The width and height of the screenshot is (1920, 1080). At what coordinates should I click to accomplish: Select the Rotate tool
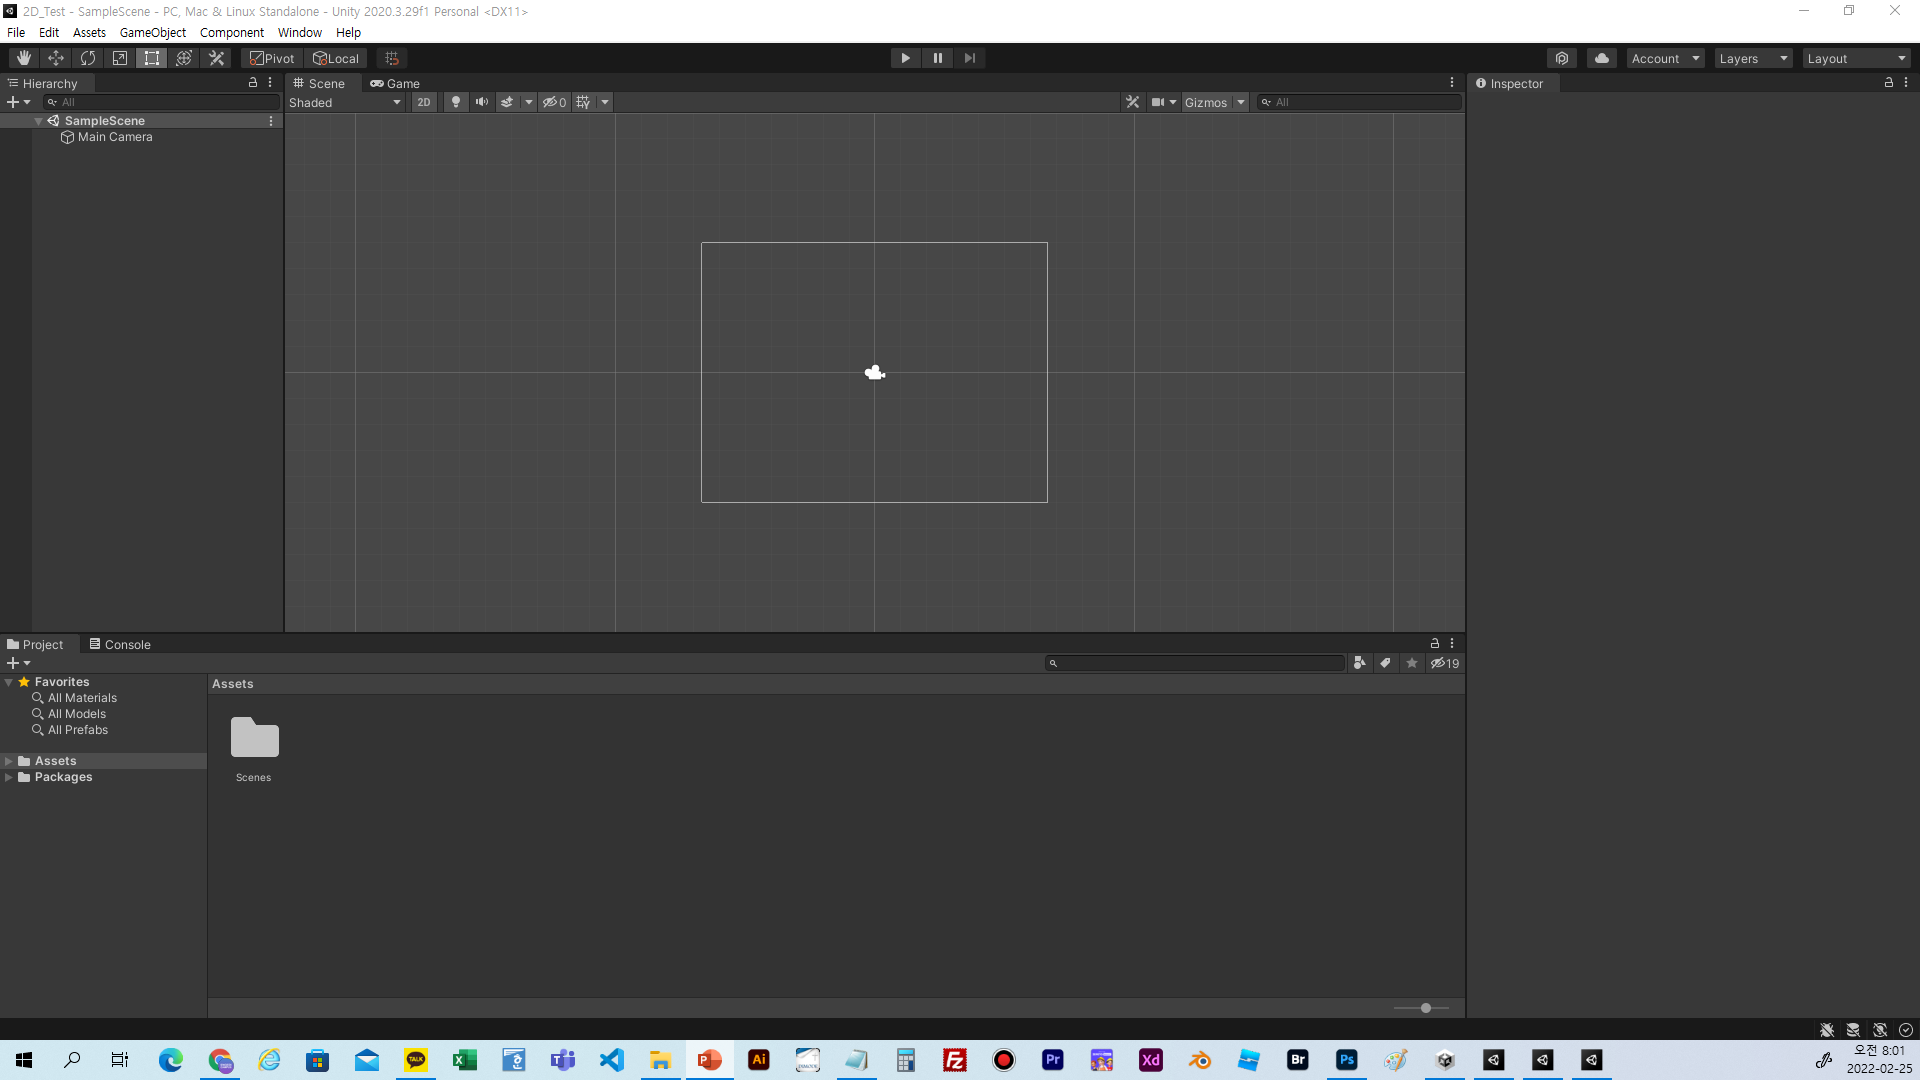pyautogui.click(x=88, y=58)
